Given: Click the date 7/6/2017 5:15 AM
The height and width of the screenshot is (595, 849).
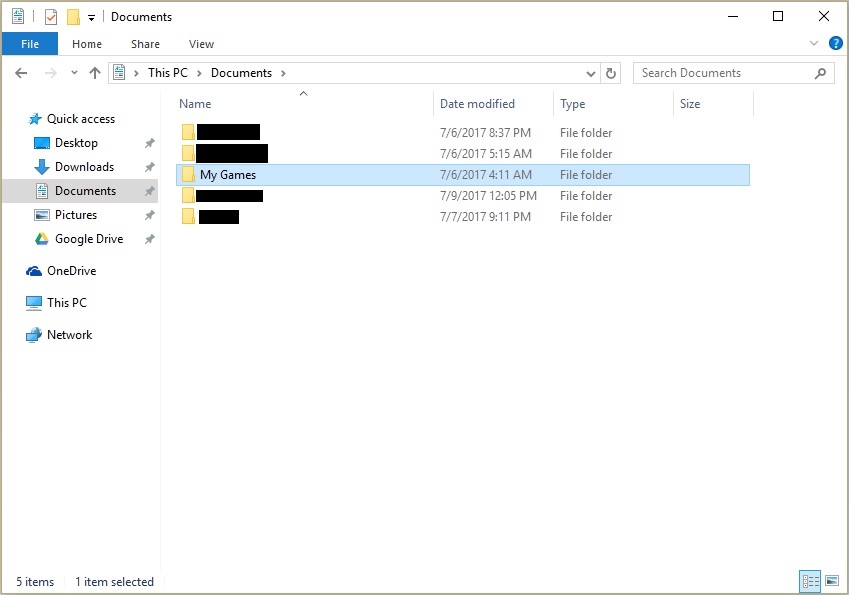Looking at the screenshot, I should click(486, 154).
